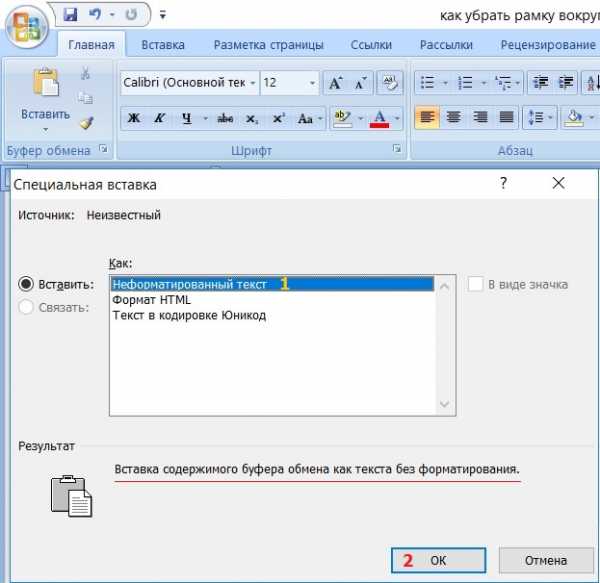Viewport: 600px width, 583px height.
Task: Apply subscript formatting
Action: [x=251, y=118]
